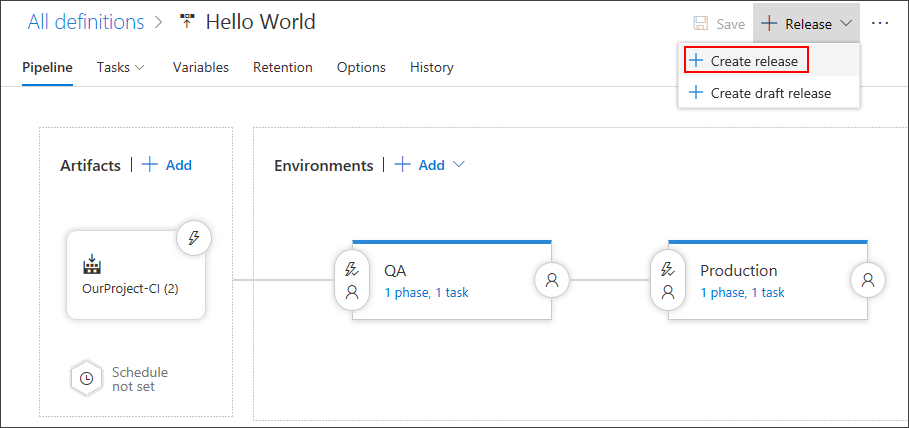Image resolution: width=909 pixels, height=428 pixels.
Task: Open the History tab
Action: point(431,67)
